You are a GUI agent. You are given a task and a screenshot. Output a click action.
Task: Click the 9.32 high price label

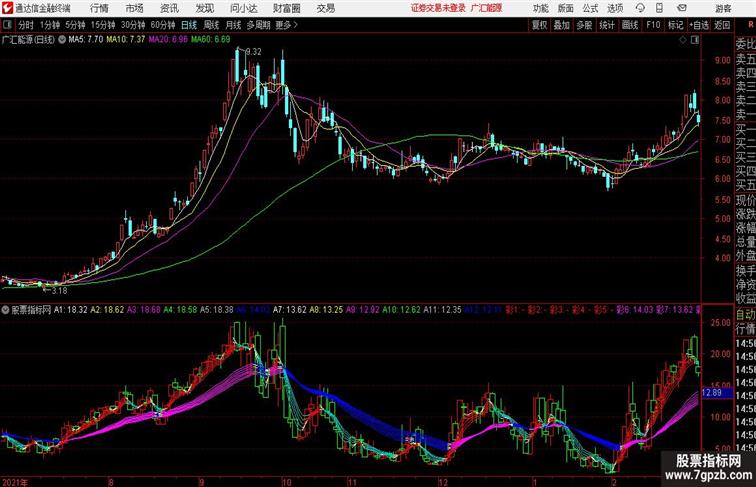[254, 52]
